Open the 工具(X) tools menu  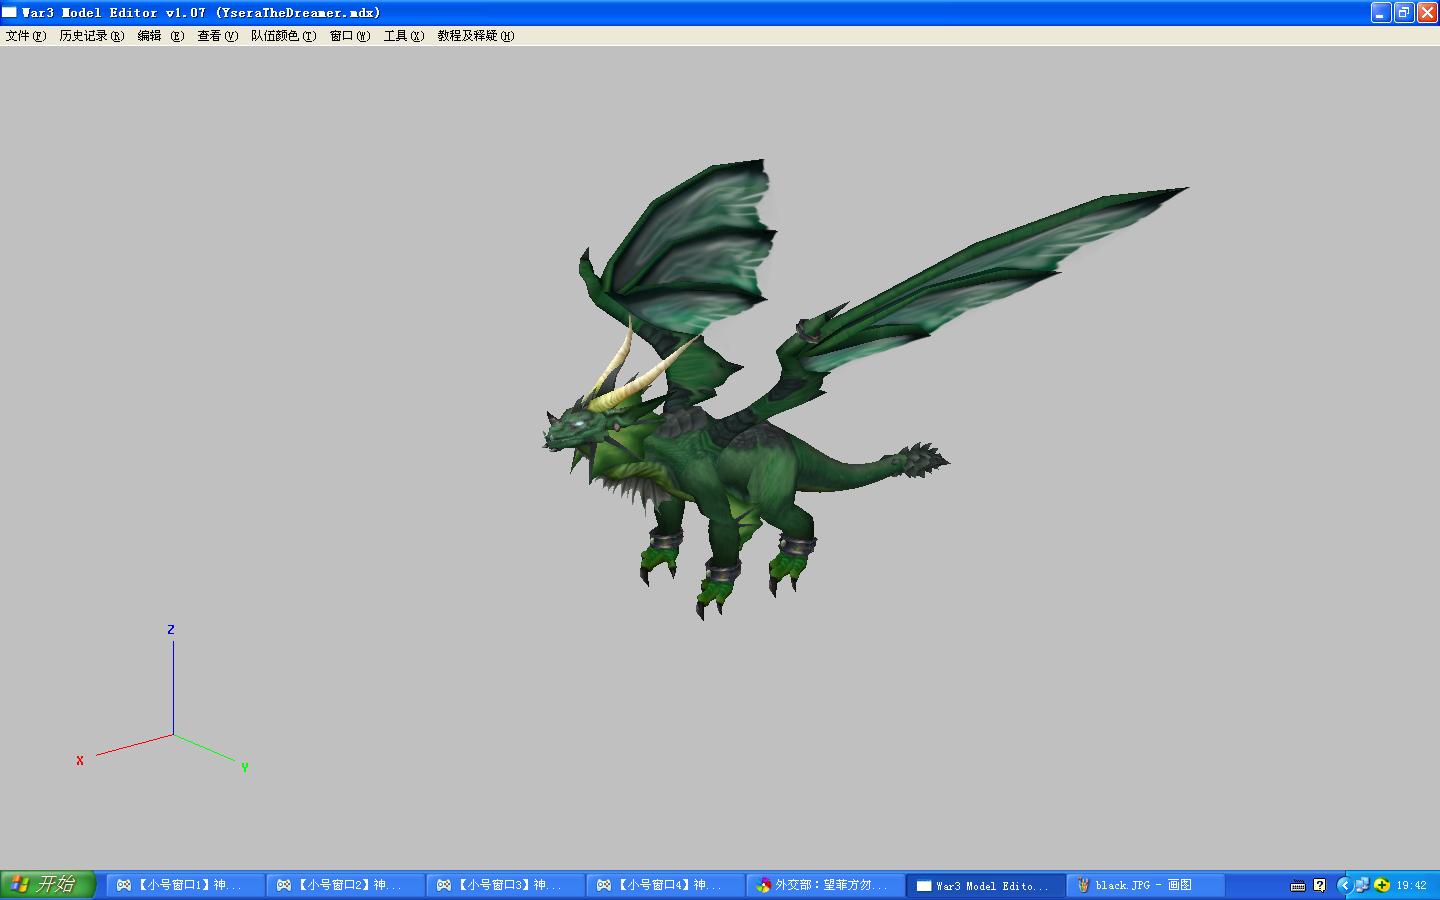pos(404,36)
